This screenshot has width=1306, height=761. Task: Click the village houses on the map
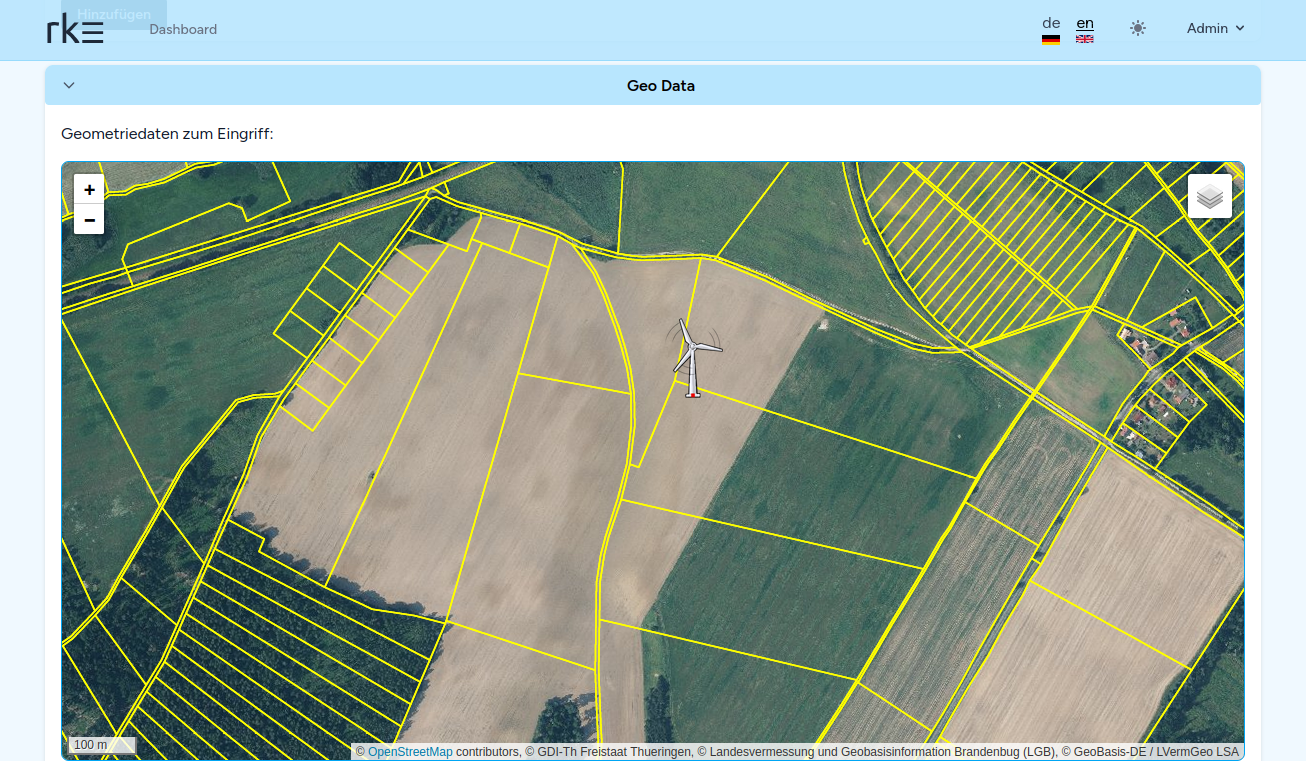click(1160, 400)
